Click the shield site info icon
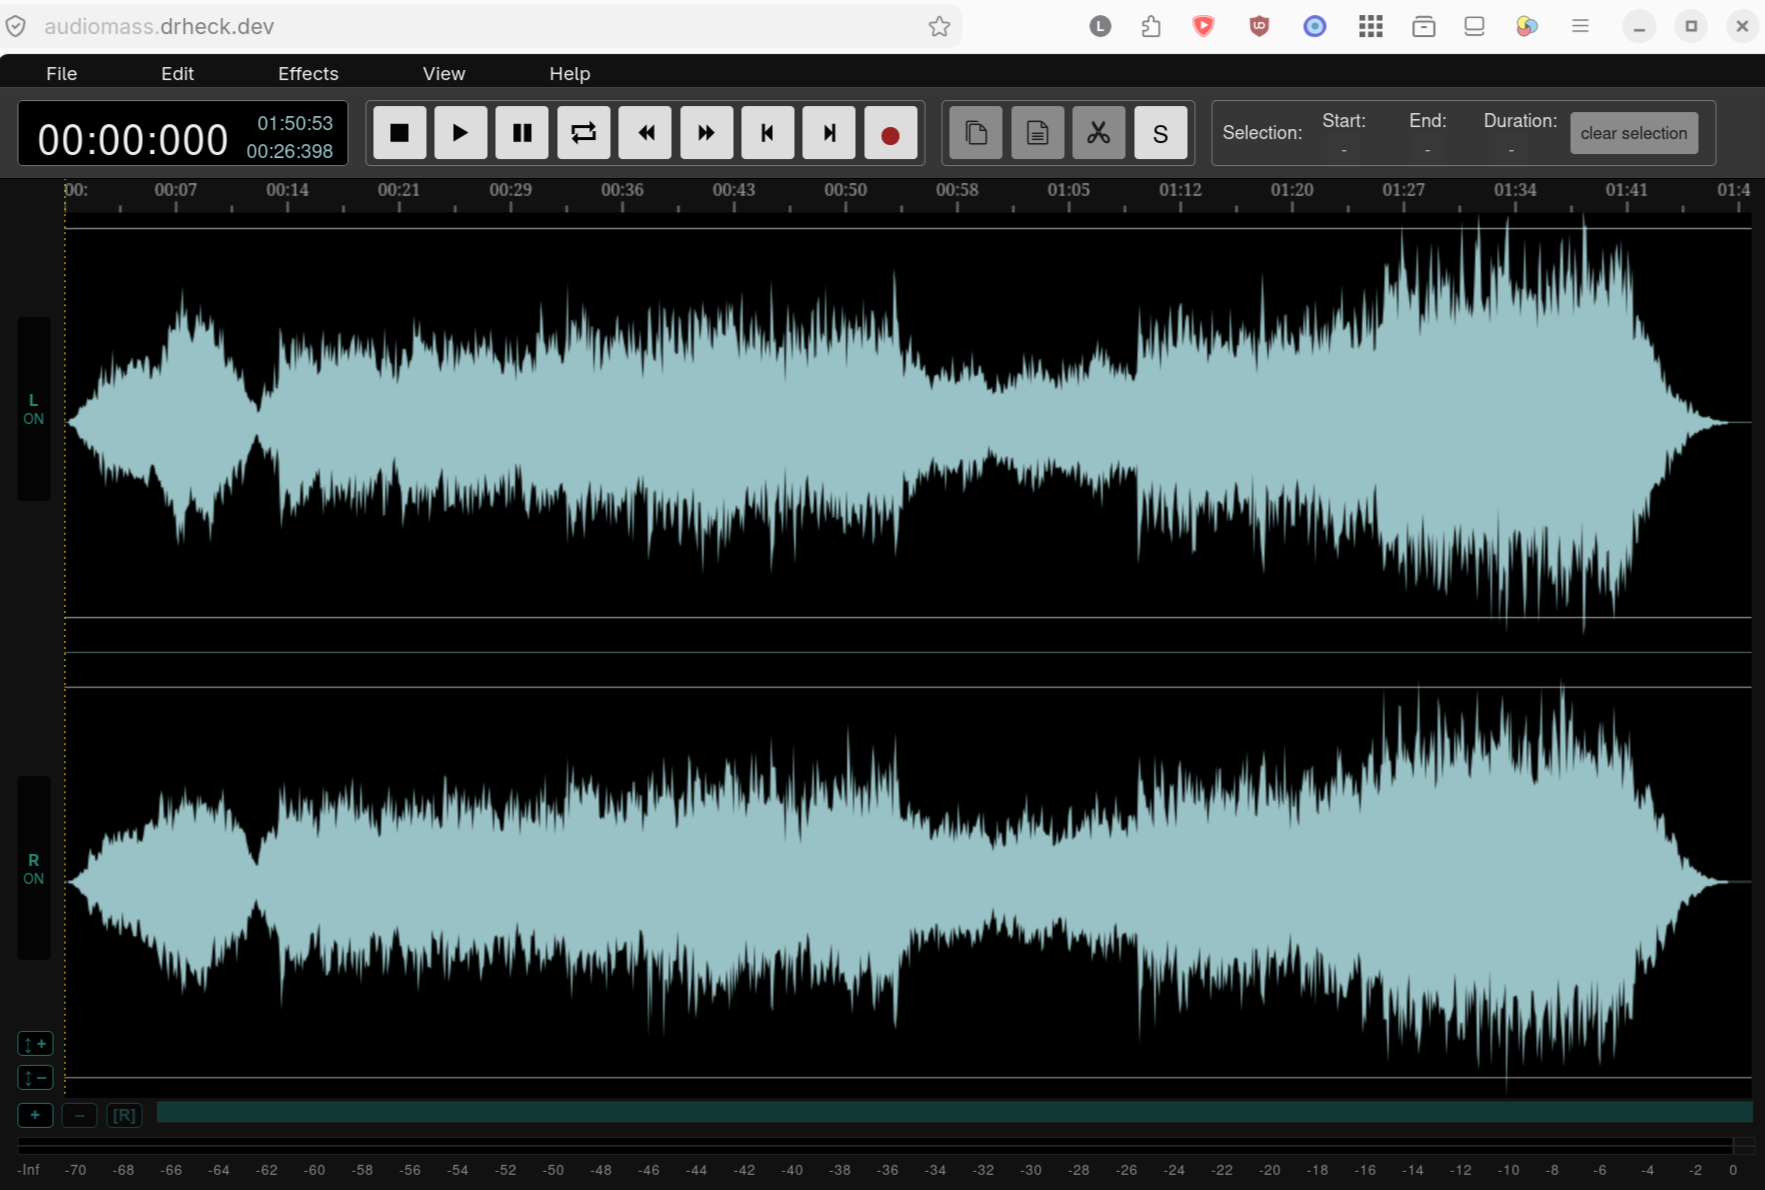 pyautogui.click(x=16, y=26)
